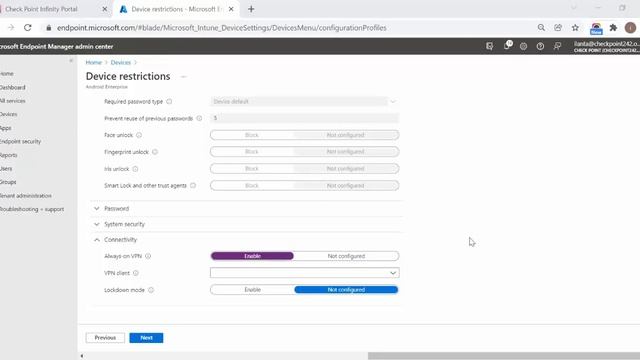Set Face unlock to Not configured
This screenshot has height=360, width=640.
(x=346, y=135)
